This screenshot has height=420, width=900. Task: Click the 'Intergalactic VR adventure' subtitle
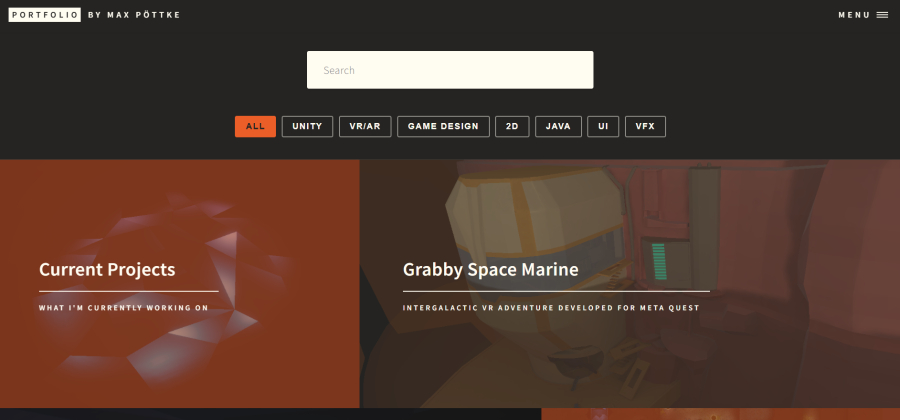551,308
